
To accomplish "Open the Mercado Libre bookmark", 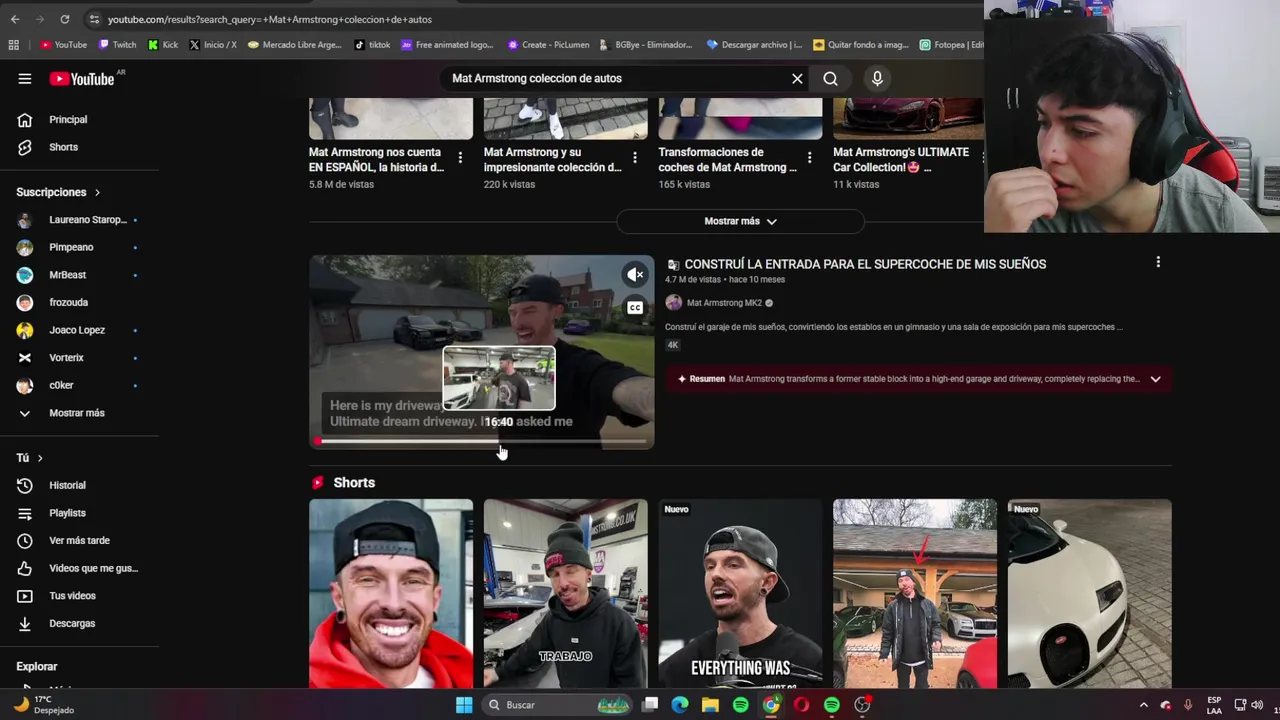I will [295, 45].
